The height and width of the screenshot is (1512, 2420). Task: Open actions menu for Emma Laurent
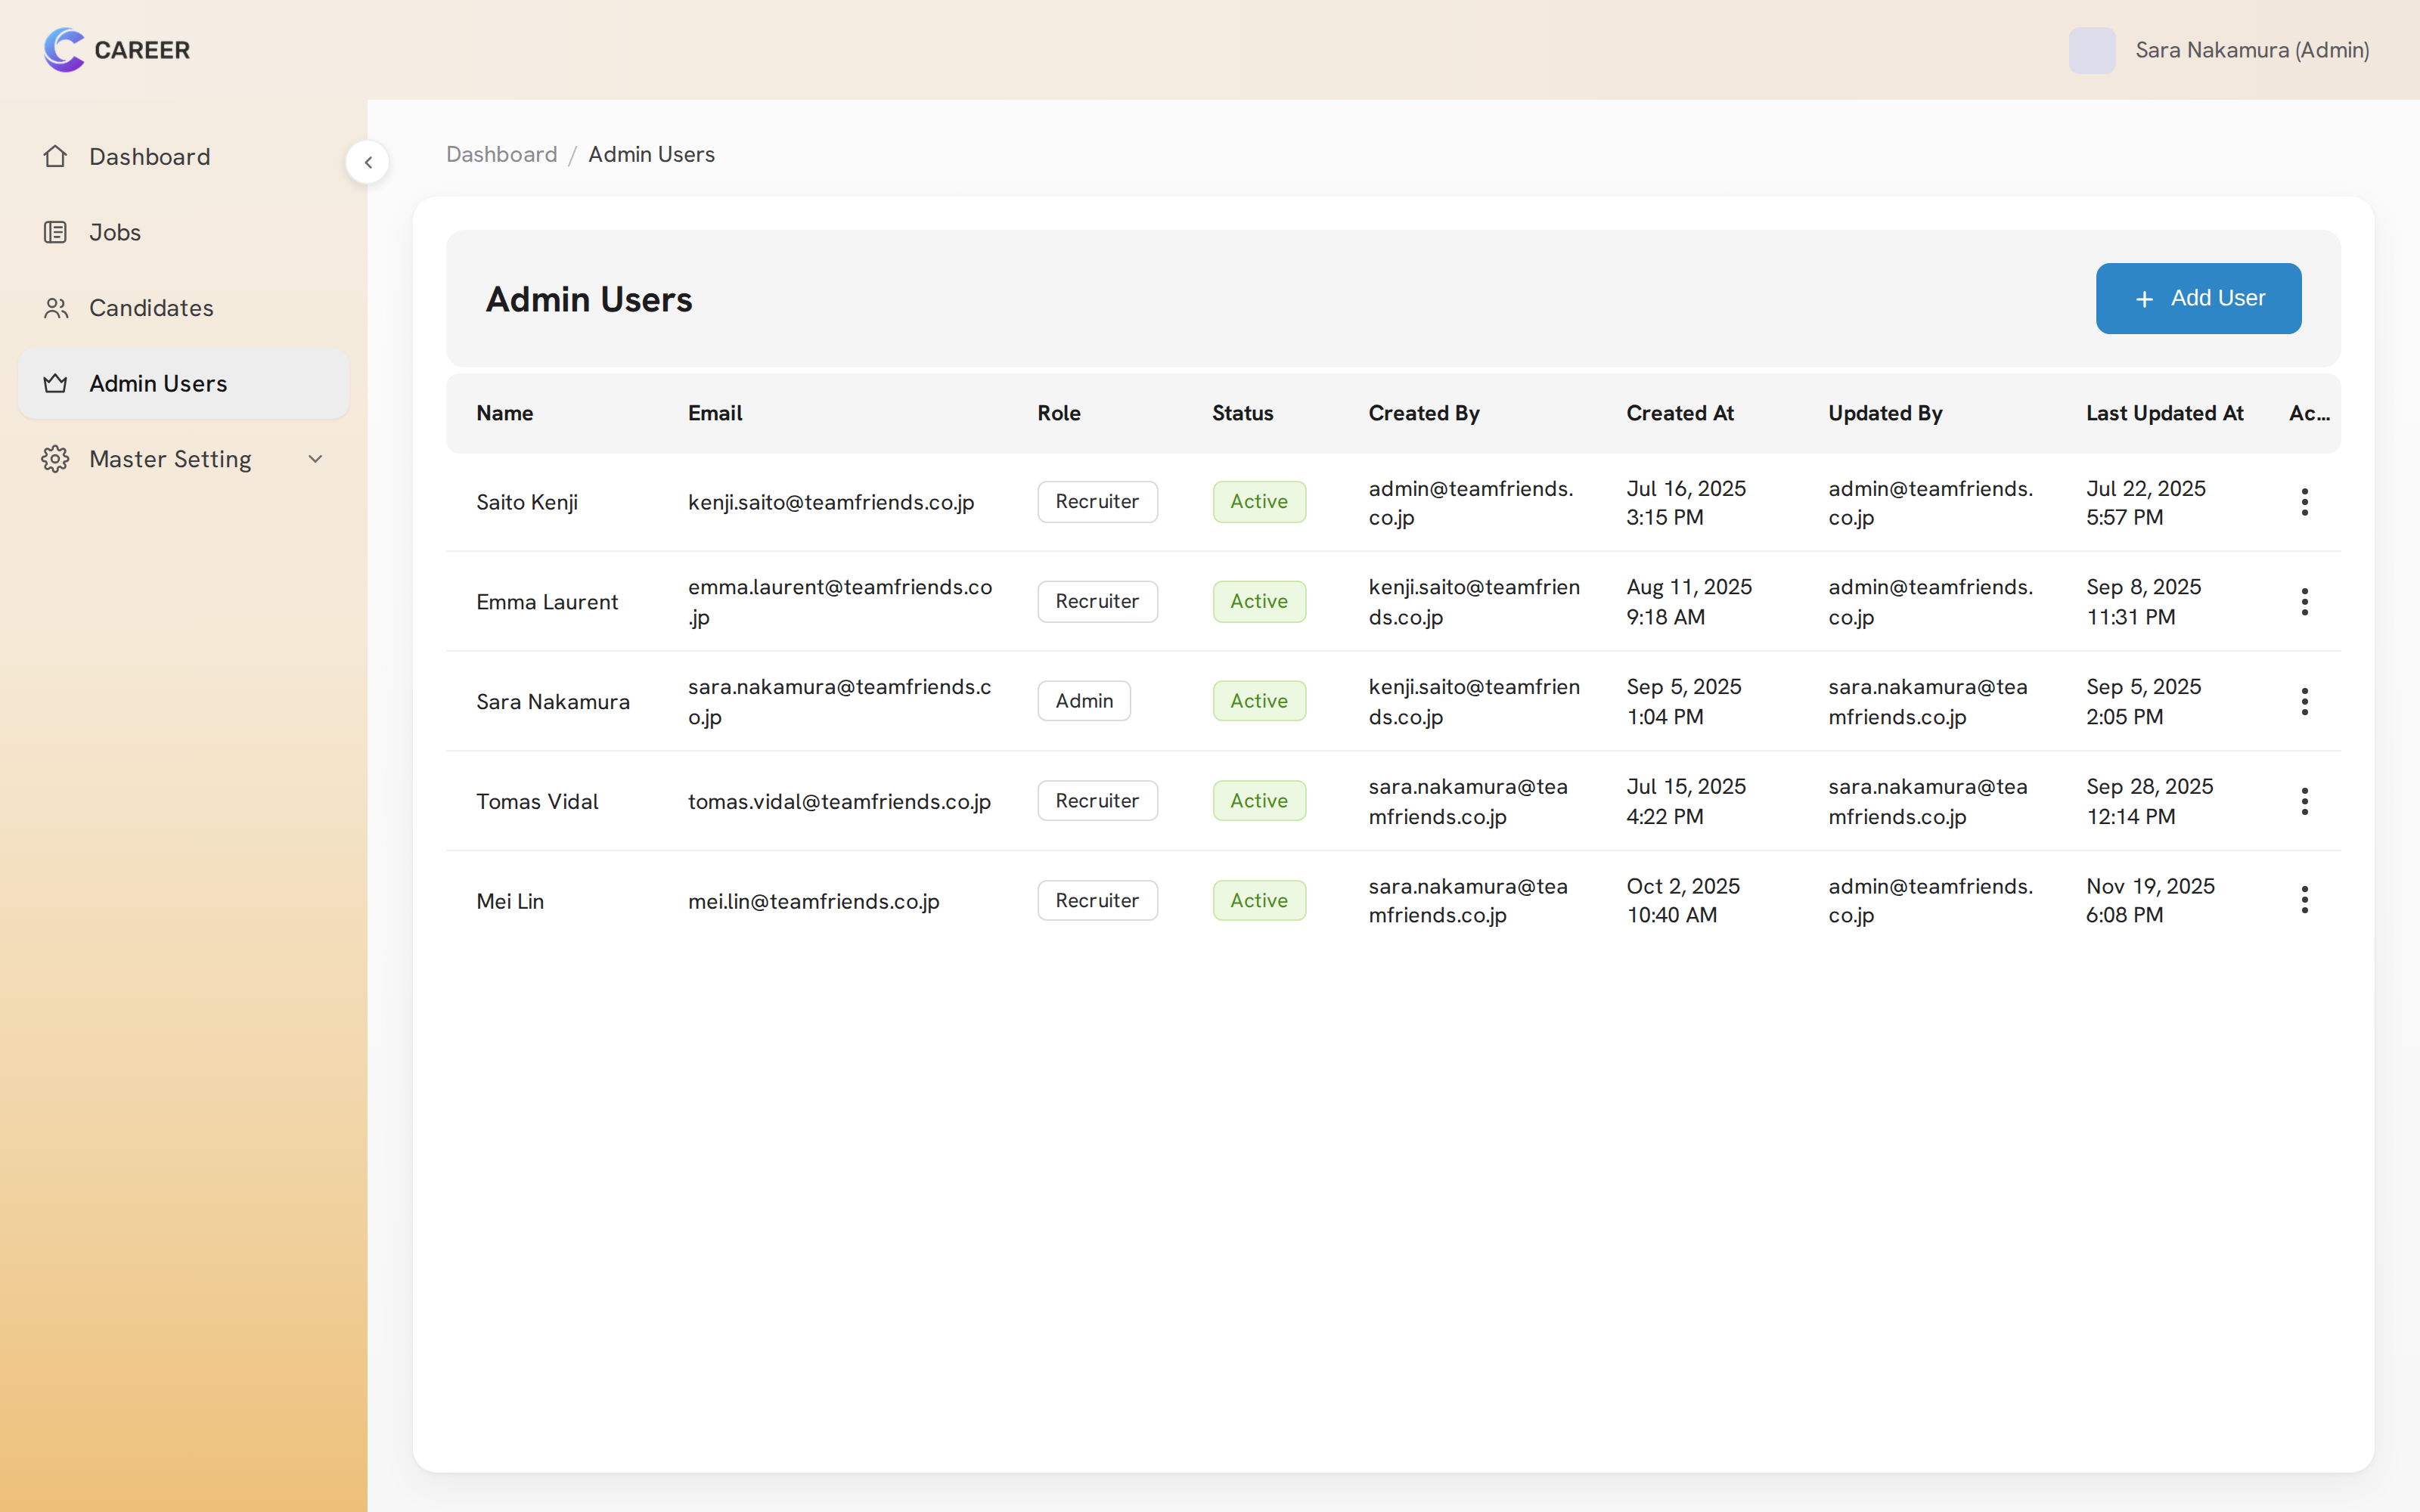pos(2304,602)
